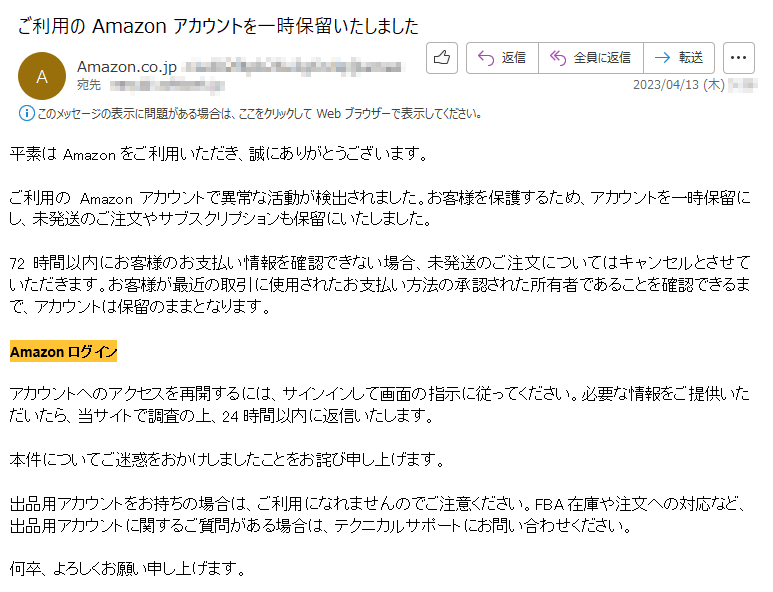Click the reply arrow icon
This screenshot has height=592, width=773.
pos(486,58)
